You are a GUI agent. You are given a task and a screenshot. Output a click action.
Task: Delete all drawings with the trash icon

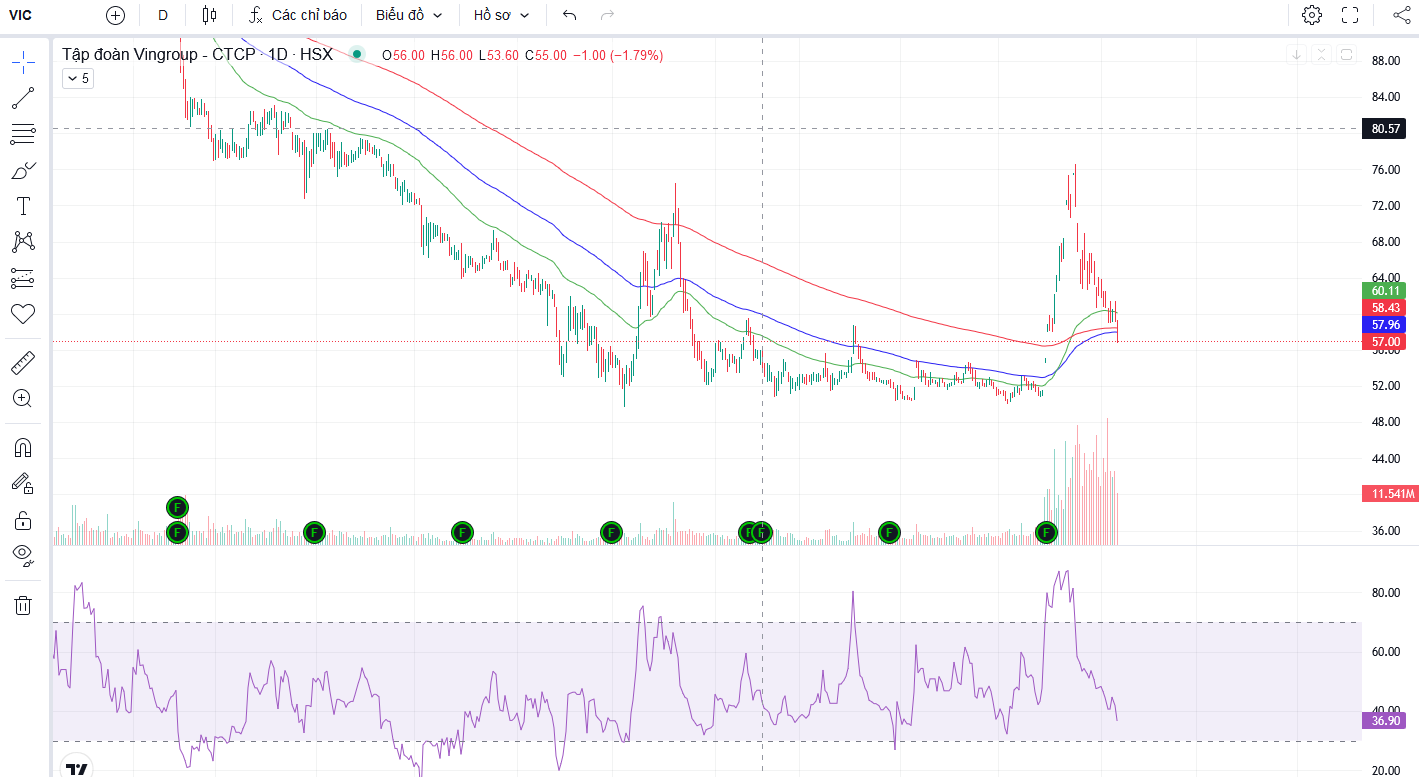(23, 605)
